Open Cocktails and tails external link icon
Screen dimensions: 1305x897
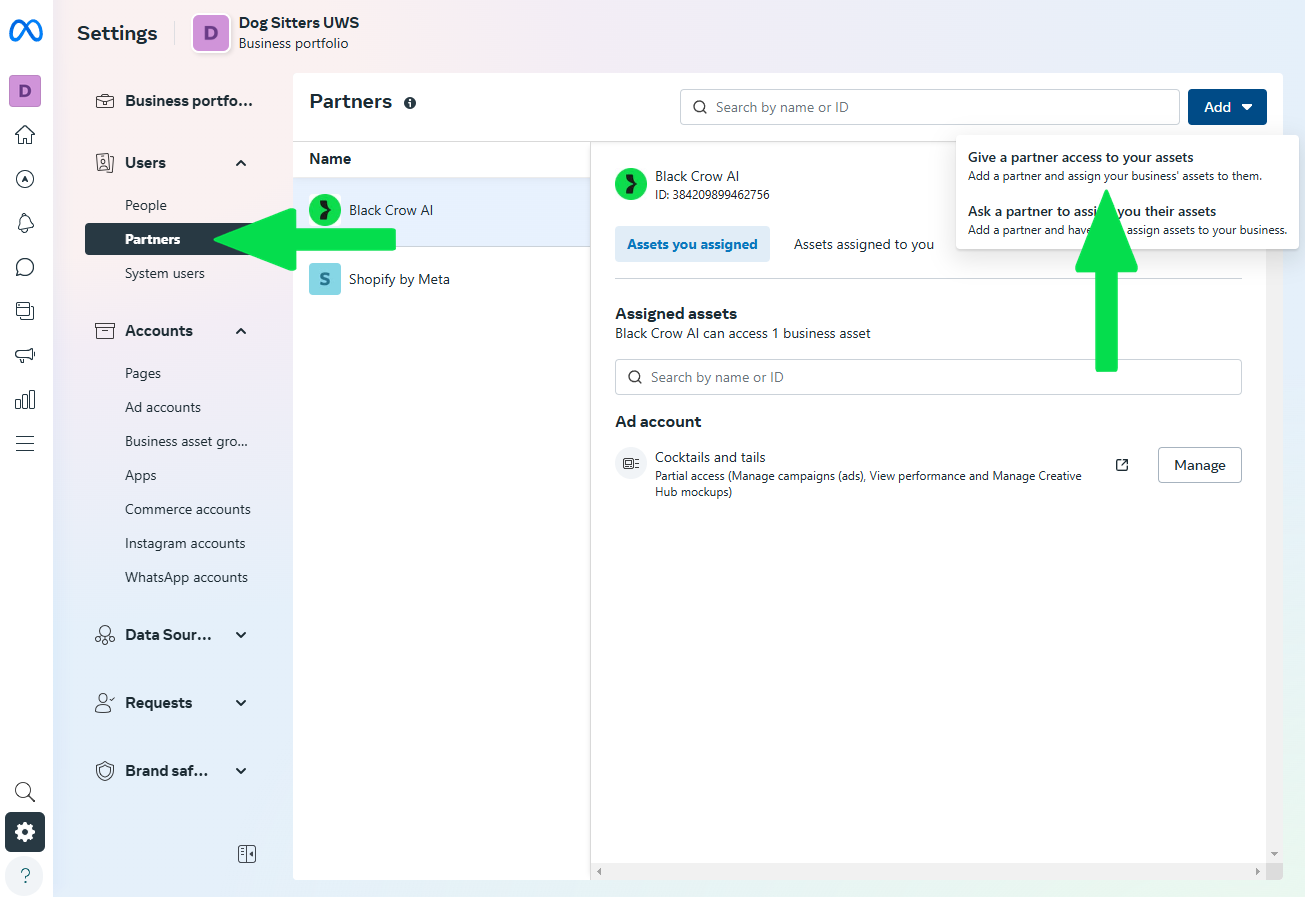(x=1122, y=465)
